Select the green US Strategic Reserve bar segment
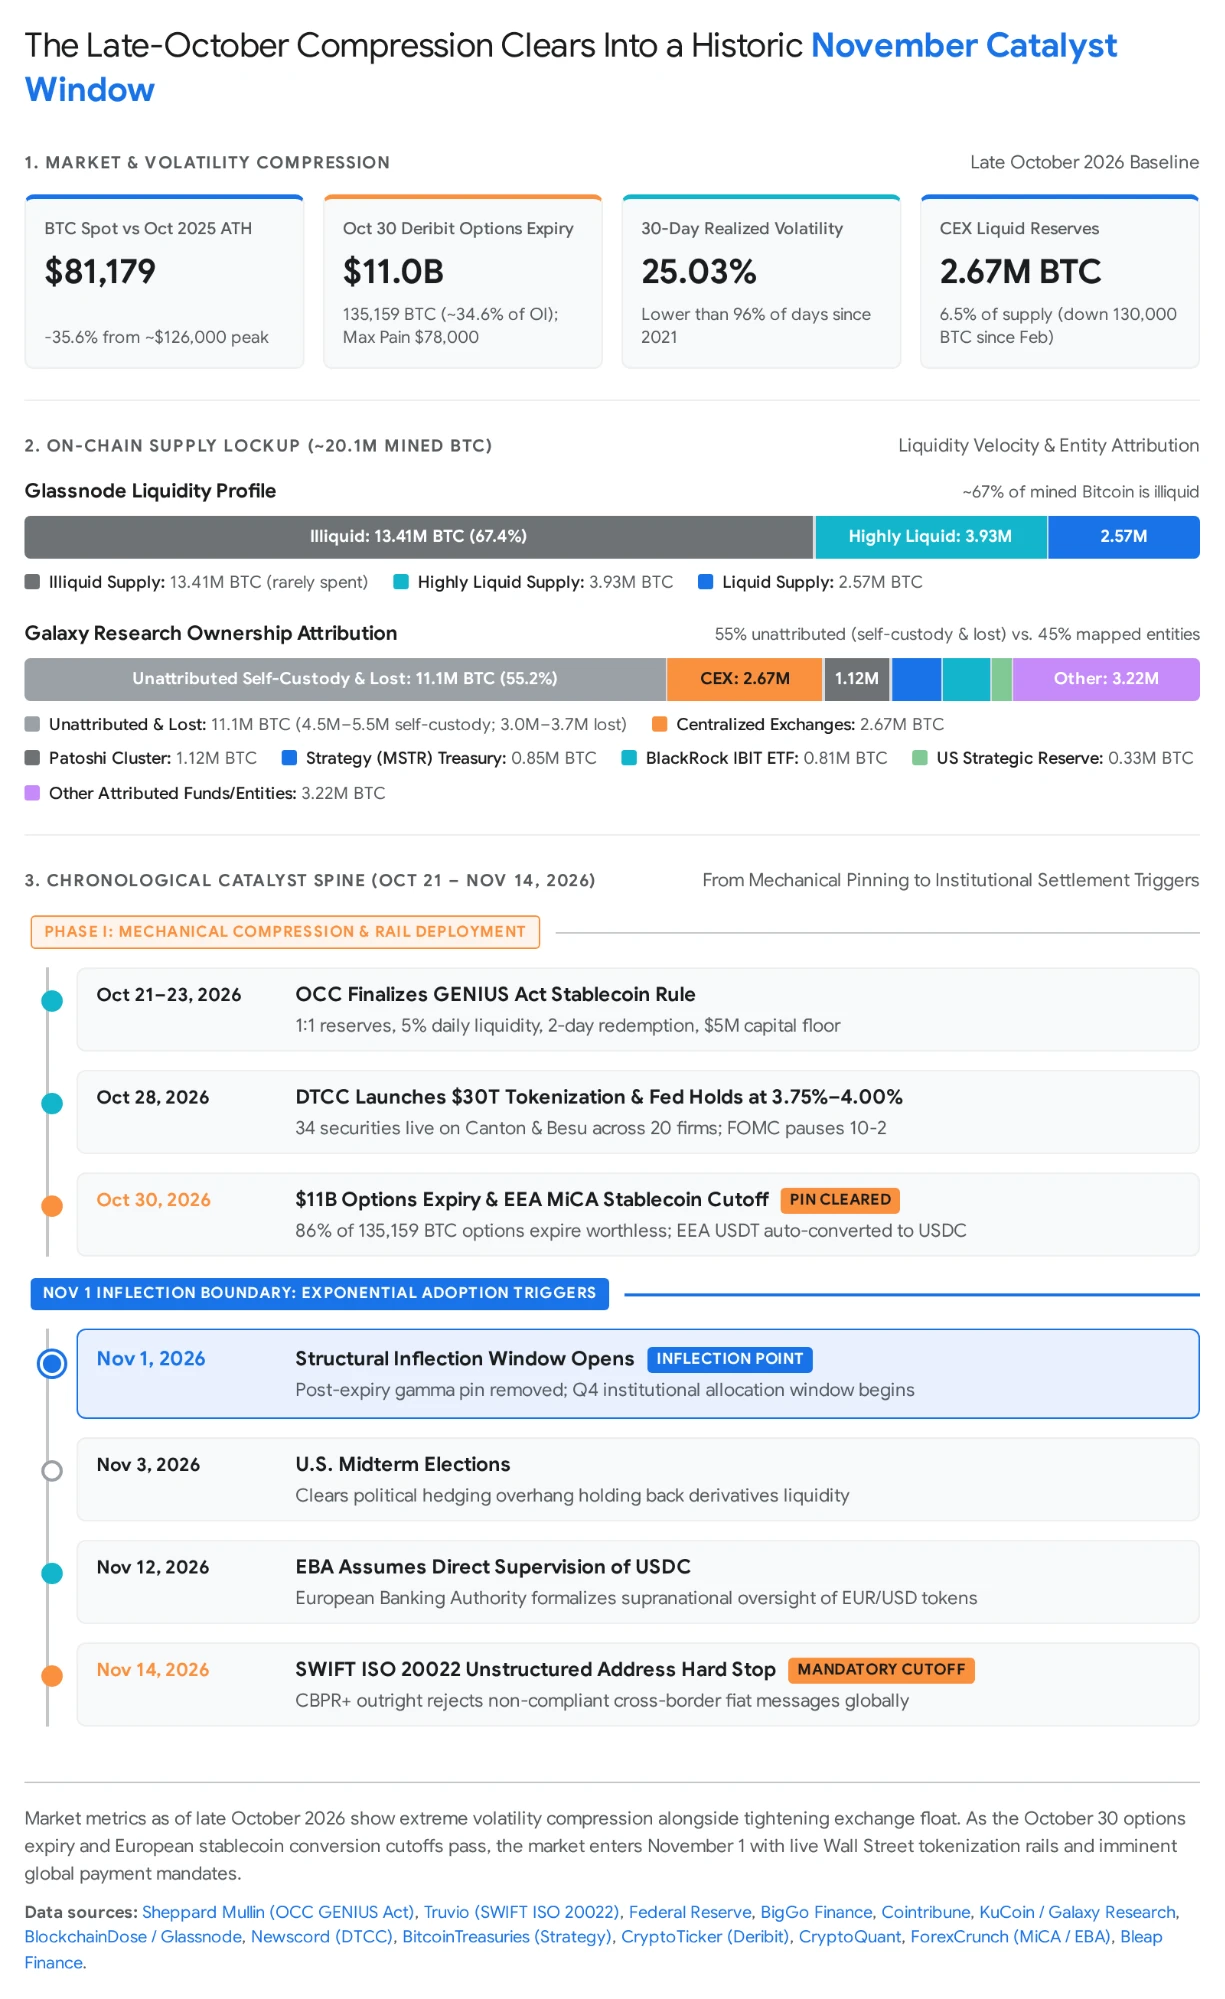Screen dimensions: 1225x1999 (x=1001, y=679)
